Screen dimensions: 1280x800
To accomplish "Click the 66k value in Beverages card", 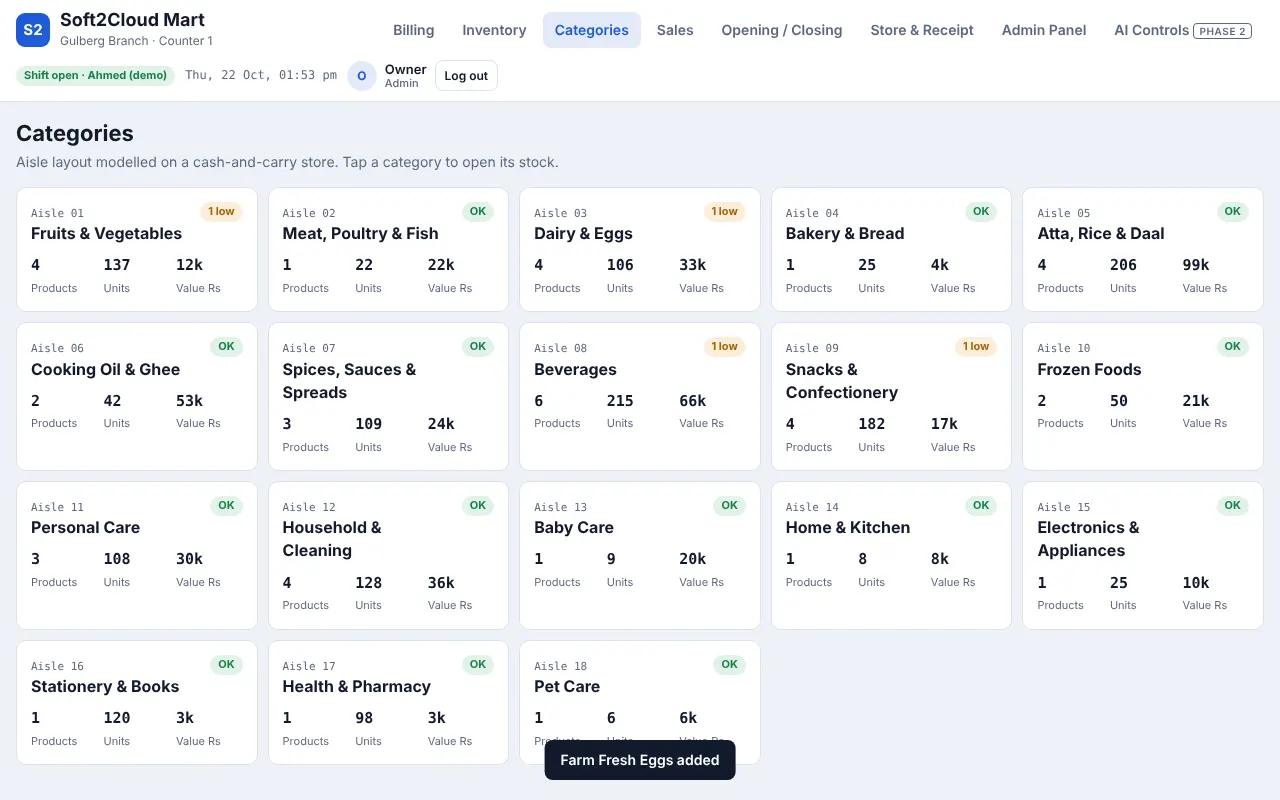I will tap(693, 401).
